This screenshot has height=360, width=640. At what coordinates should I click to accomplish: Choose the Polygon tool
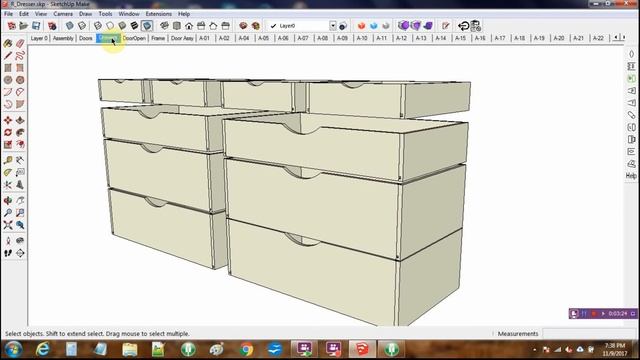tap(20, 80)
